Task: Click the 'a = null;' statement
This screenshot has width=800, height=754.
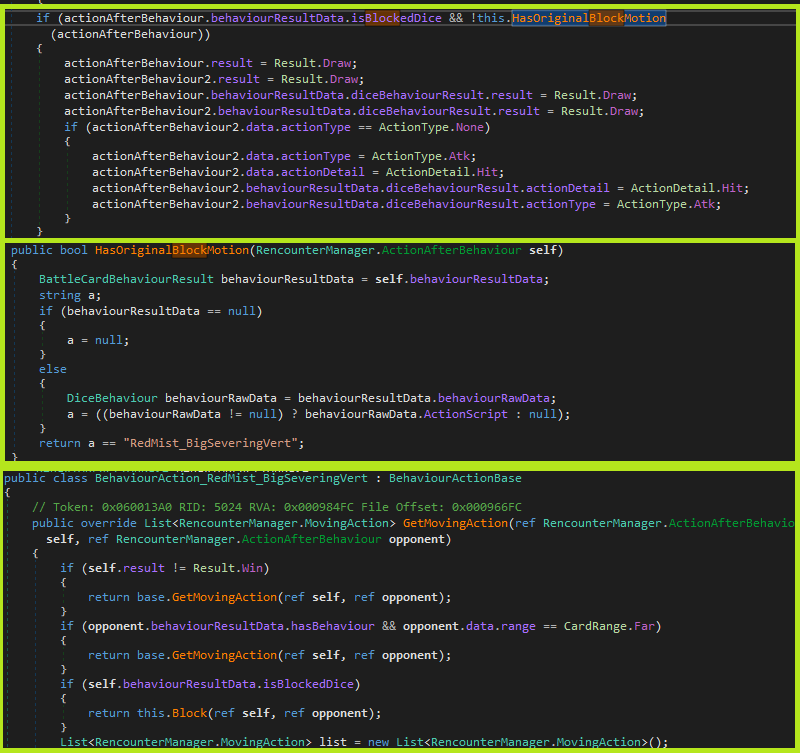Action: pos(98,340)
